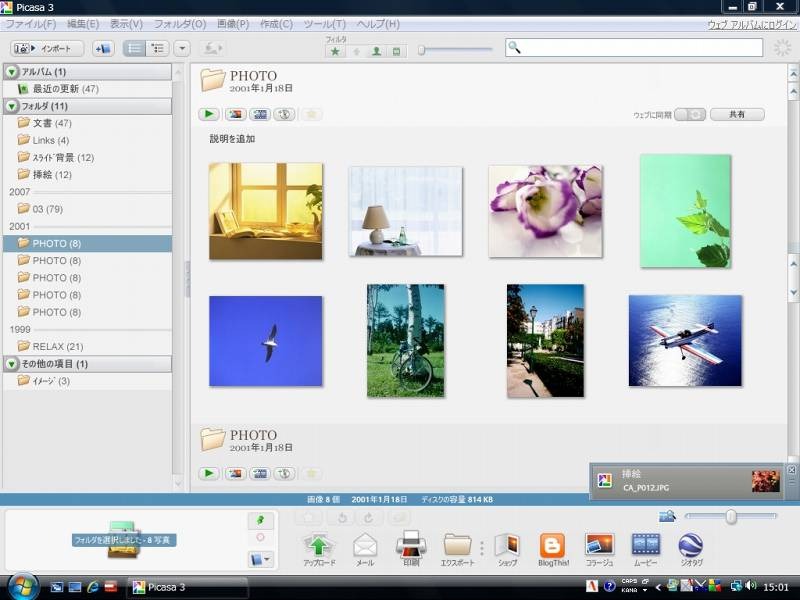Click the 印刷 (Print) printer icon
This screenshot has height=600, width=800.
tap(411, 545)
